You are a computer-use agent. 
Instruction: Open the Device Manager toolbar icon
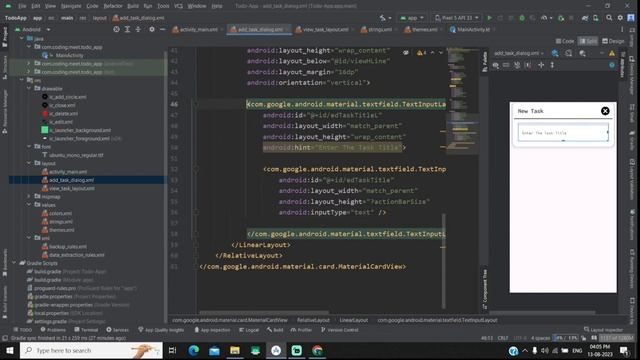596,18
